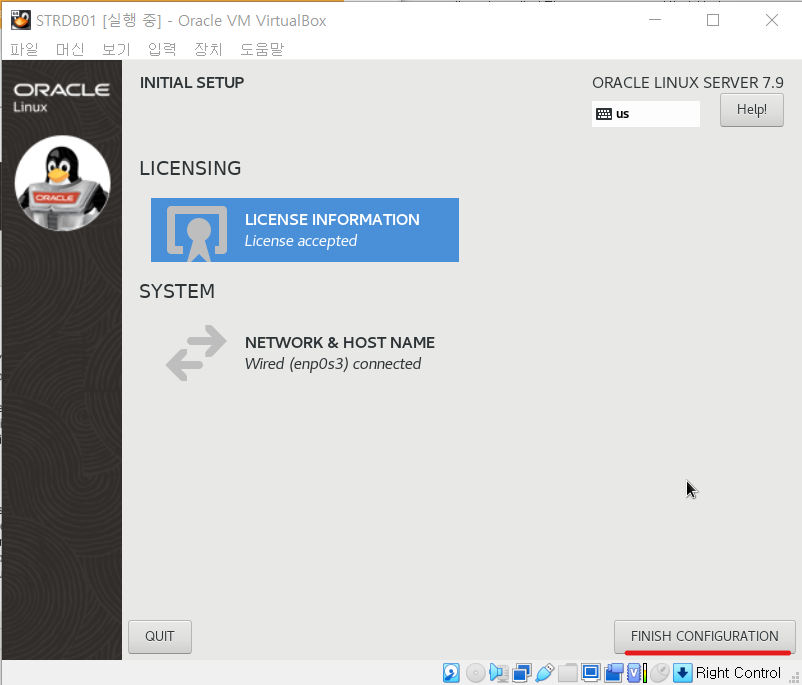Open the audio status icon
Image resolution: width=802 pixels, height=685 pixels.
click(498, 673)
